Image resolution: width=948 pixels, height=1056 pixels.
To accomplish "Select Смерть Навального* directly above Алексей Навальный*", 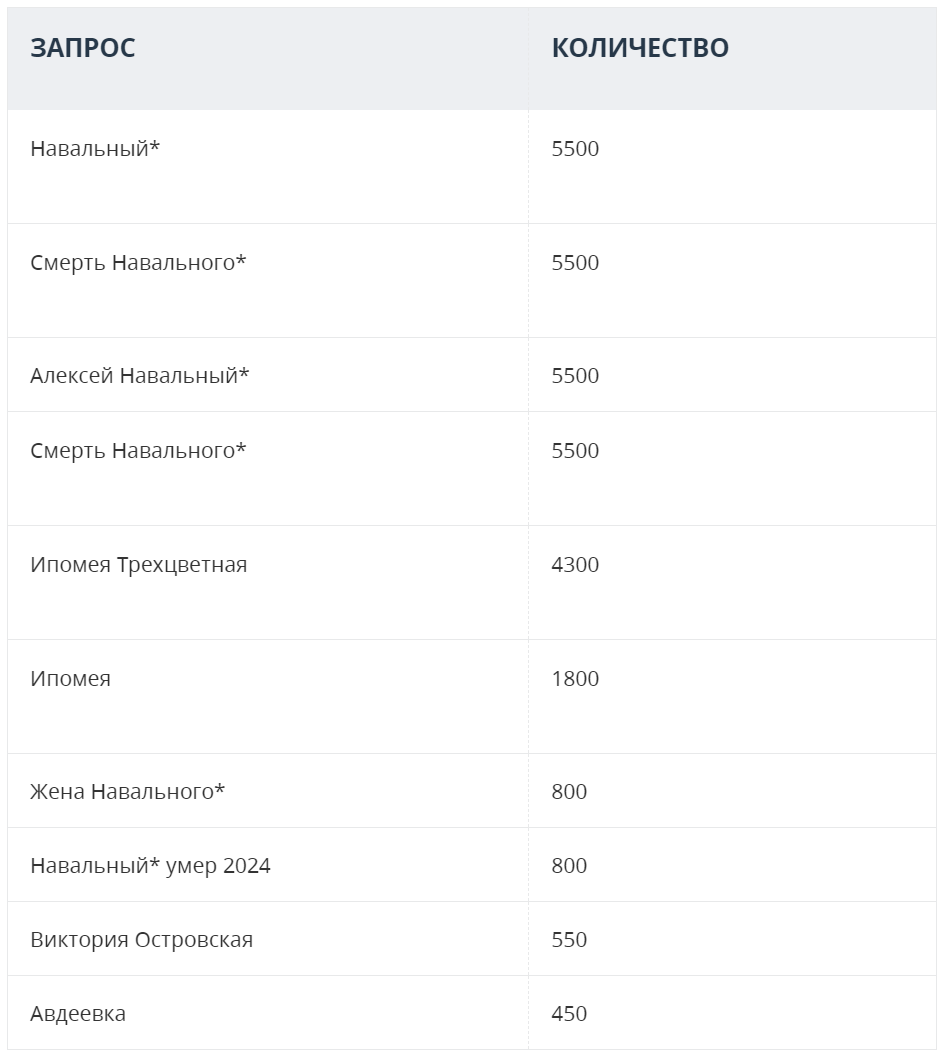I will pyautogui.click(x=138, y=263).
